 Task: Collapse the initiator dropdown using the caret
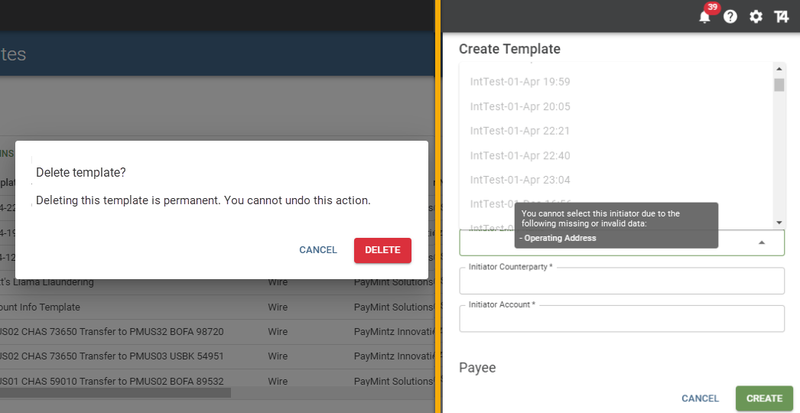(762, 242)
